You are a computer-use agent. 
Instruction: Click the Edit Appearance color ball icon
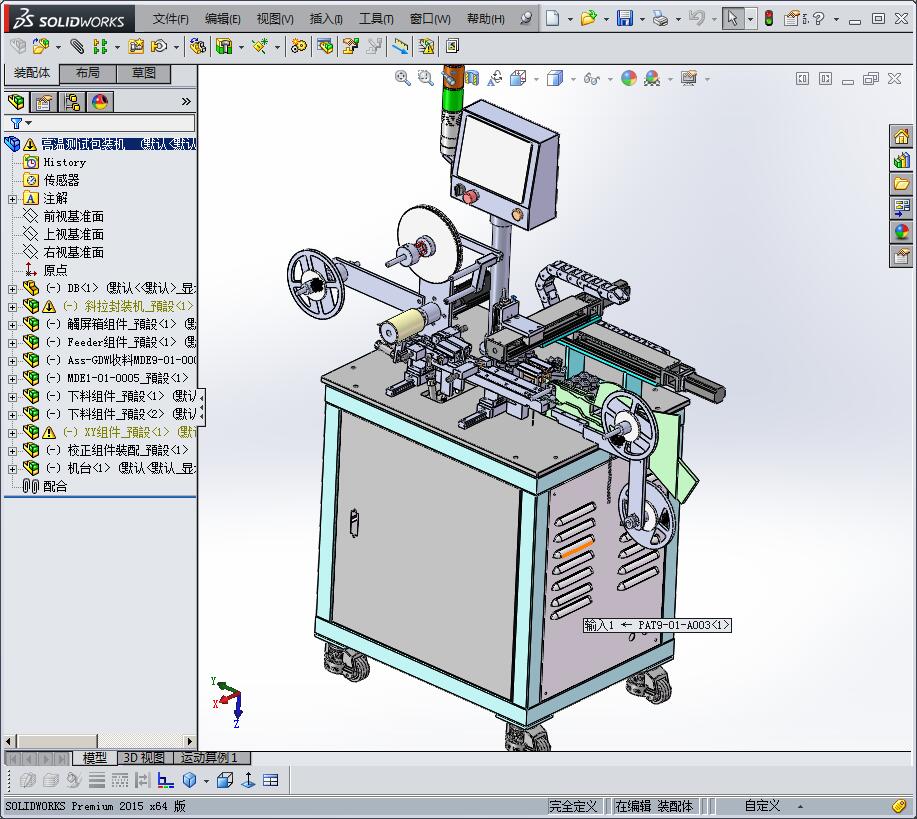tap(629, 78)
